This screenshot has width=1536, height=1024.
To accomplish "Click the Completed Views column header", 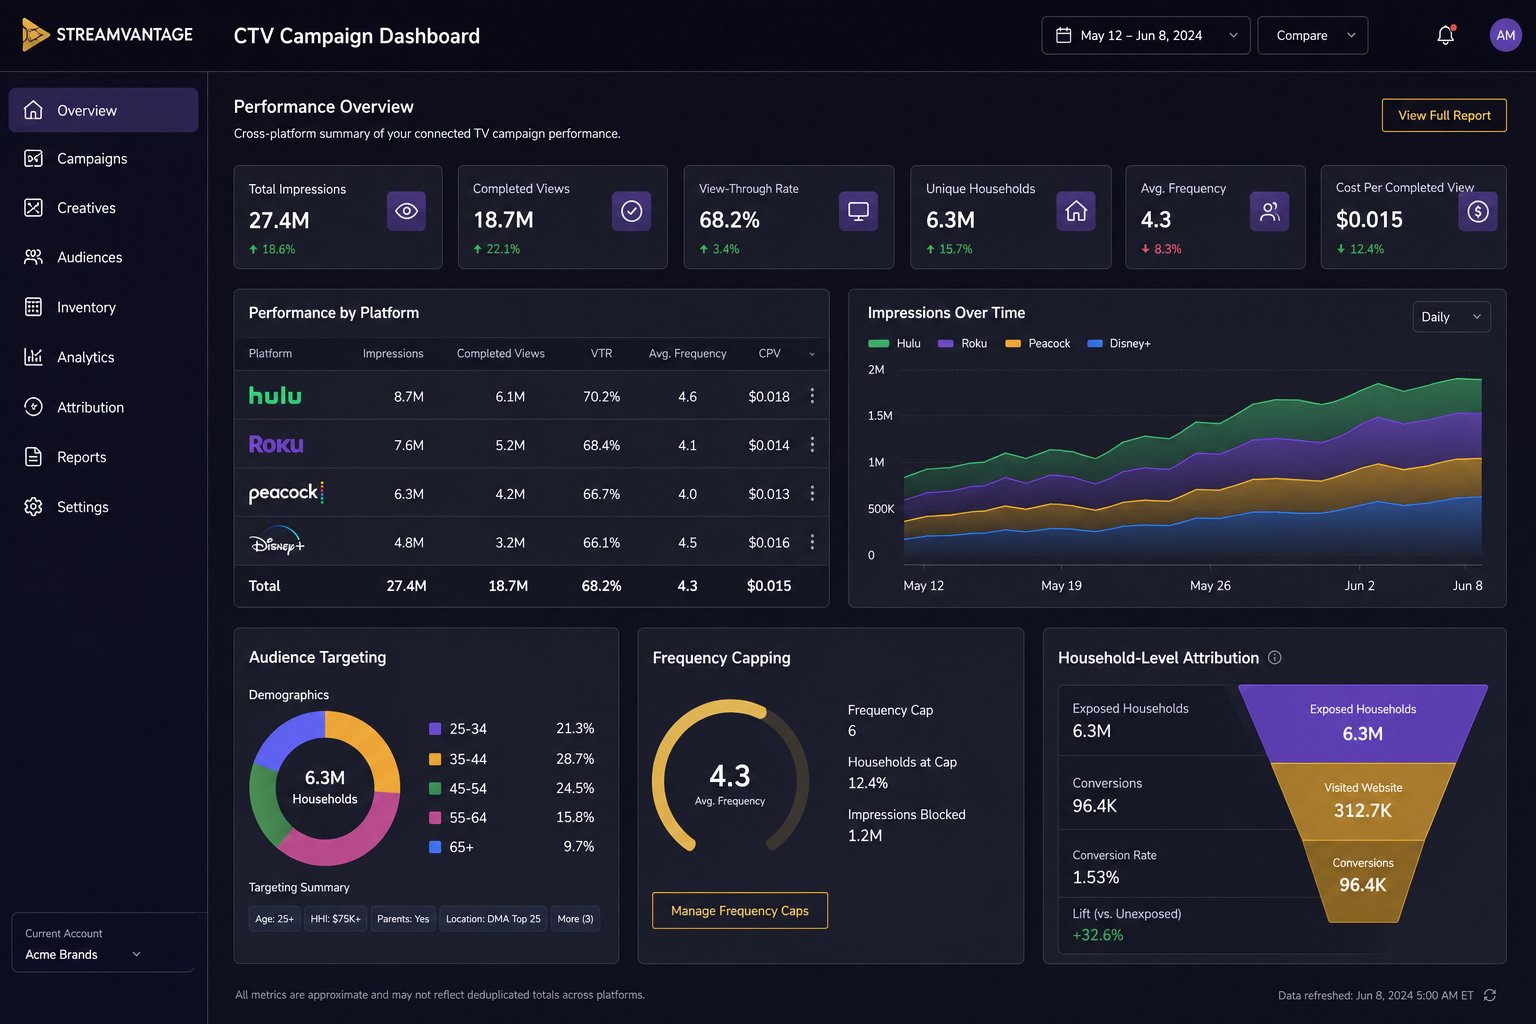I will point(500,354).
